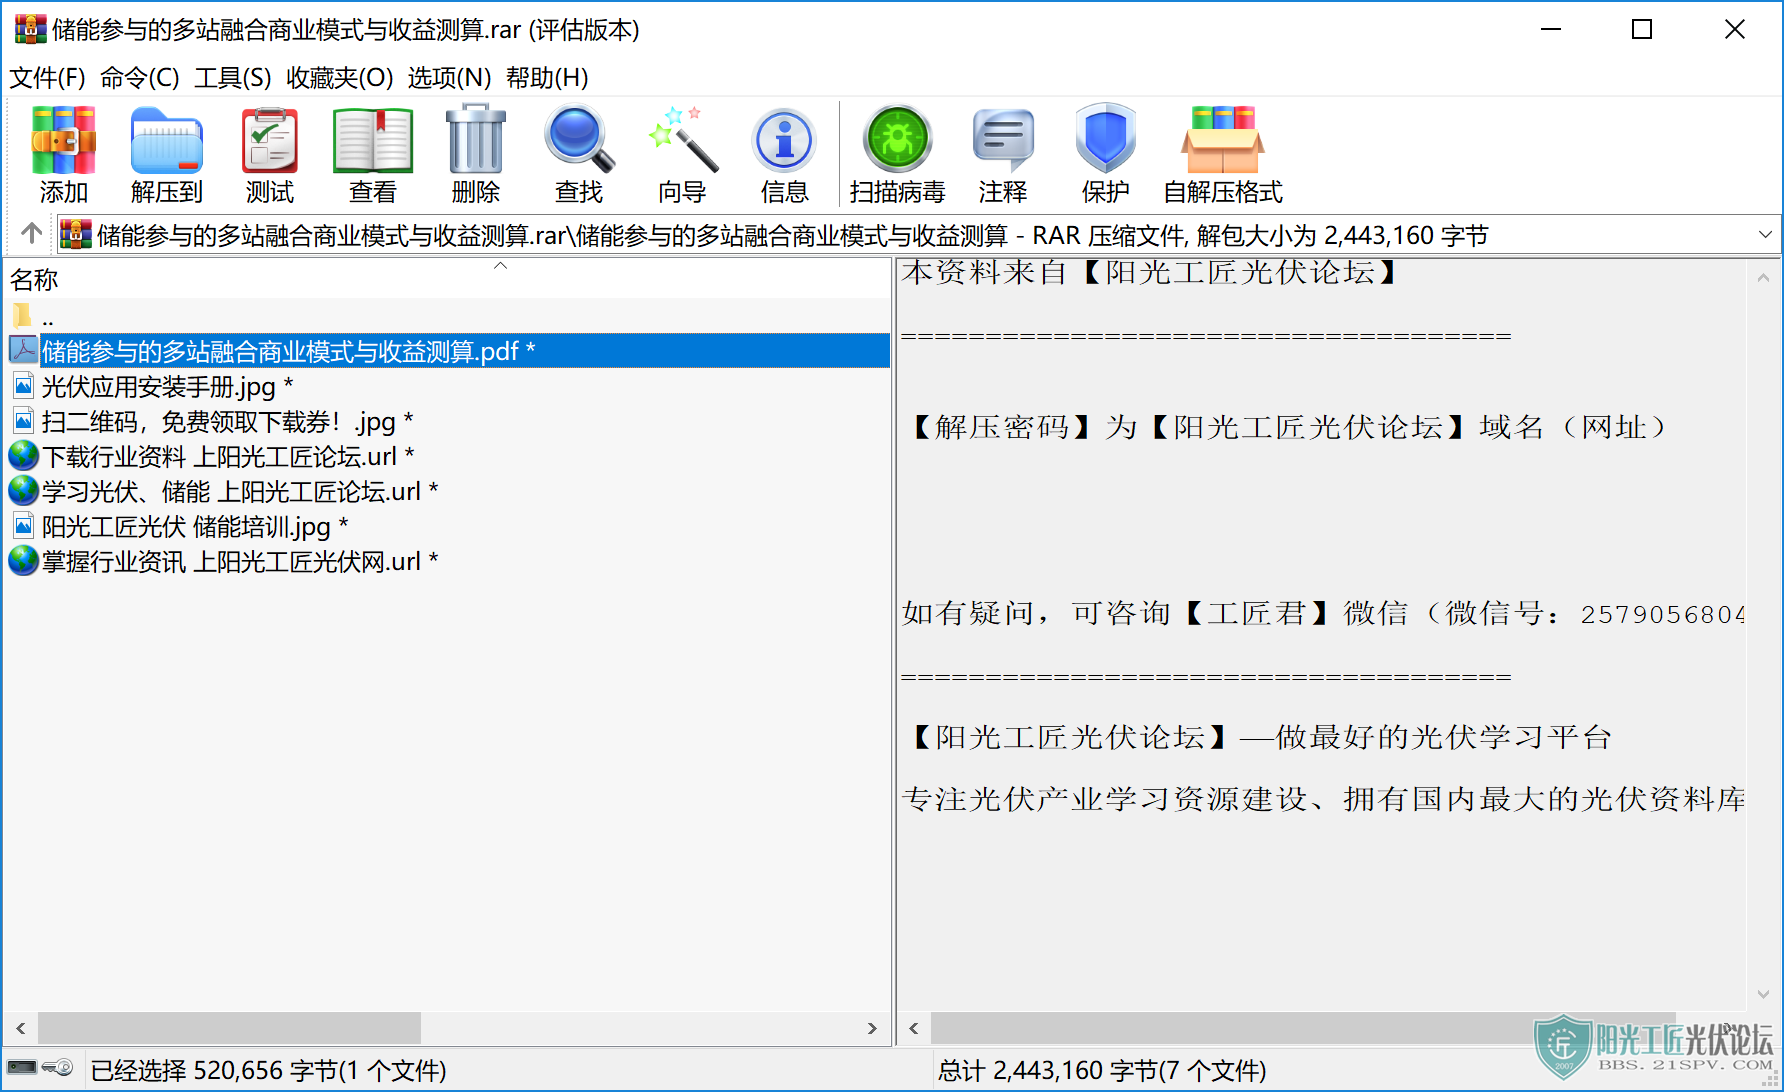Viewport: 1784px width, 1092px height.
Task: Open the 帮助(H) menu
Action: pos(547,77)
